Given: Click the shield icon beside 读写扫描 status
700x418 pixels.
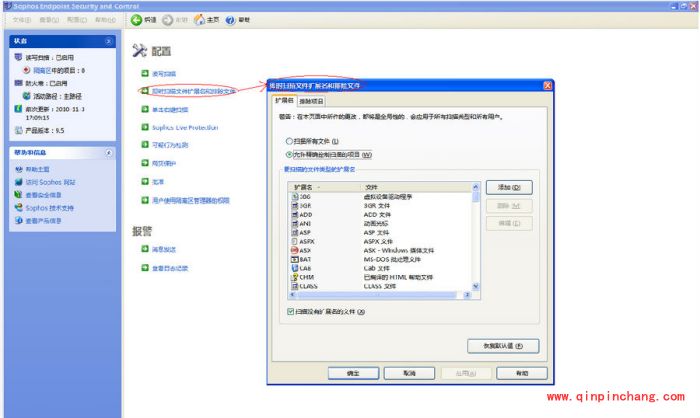Looking at the screenshot, I should [18, 57].
